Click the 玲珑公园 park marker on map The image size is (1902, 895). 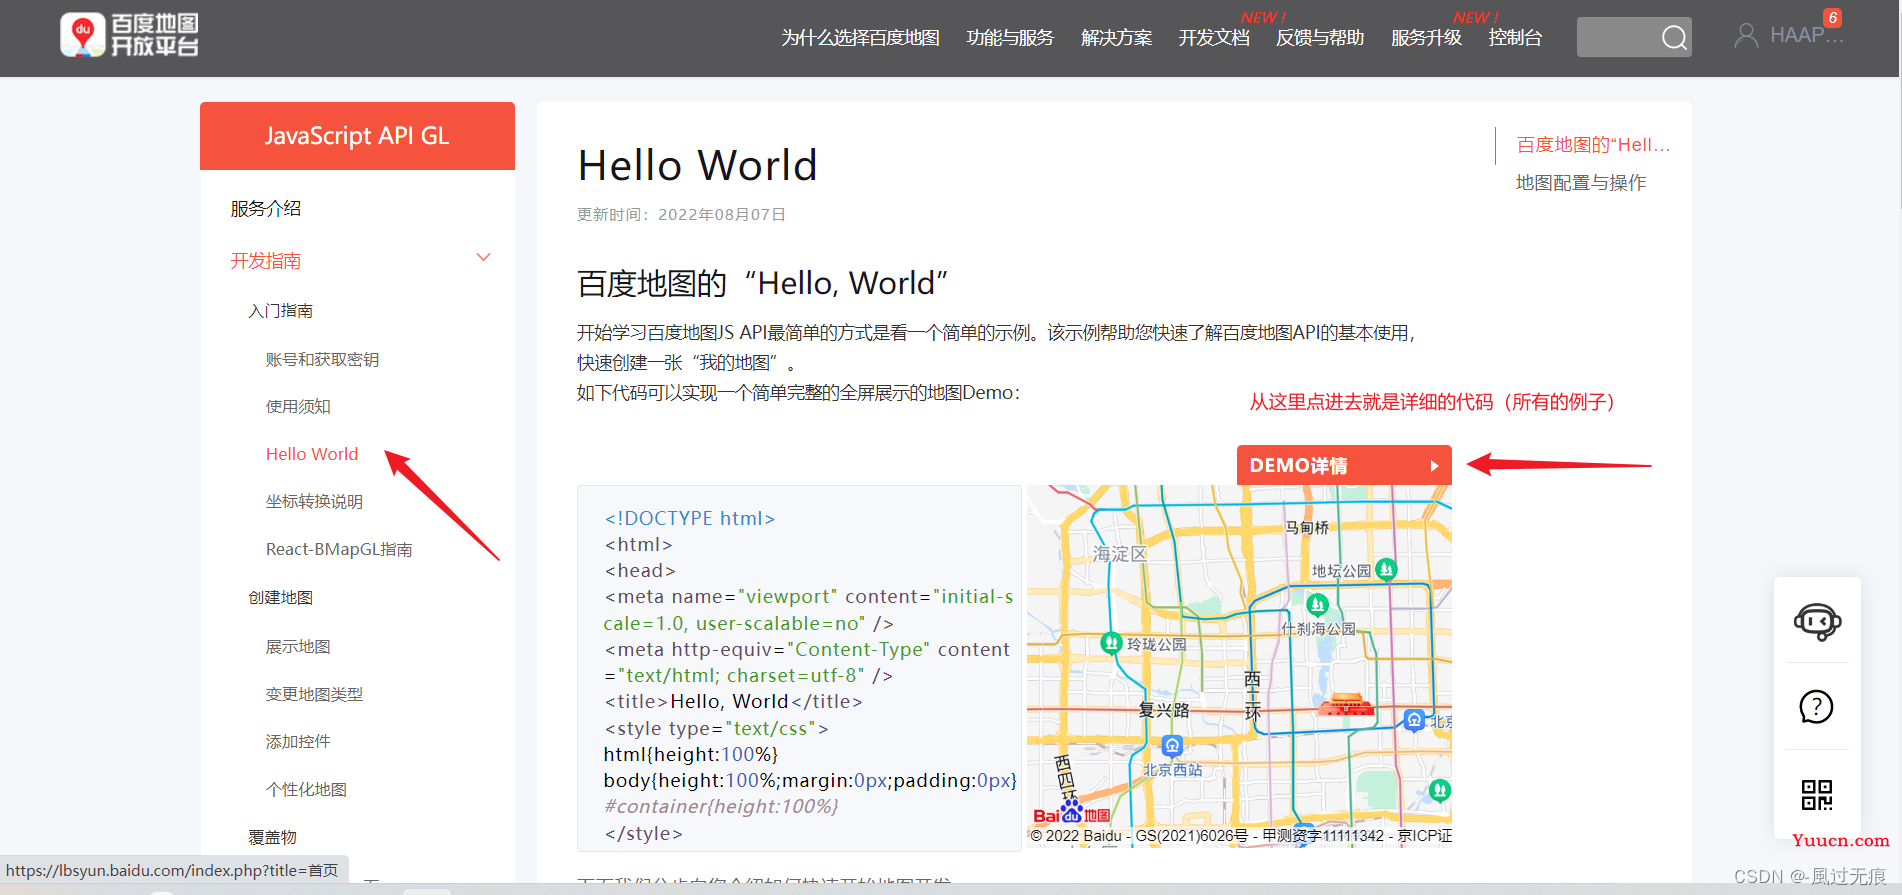tap(1111, 643)
